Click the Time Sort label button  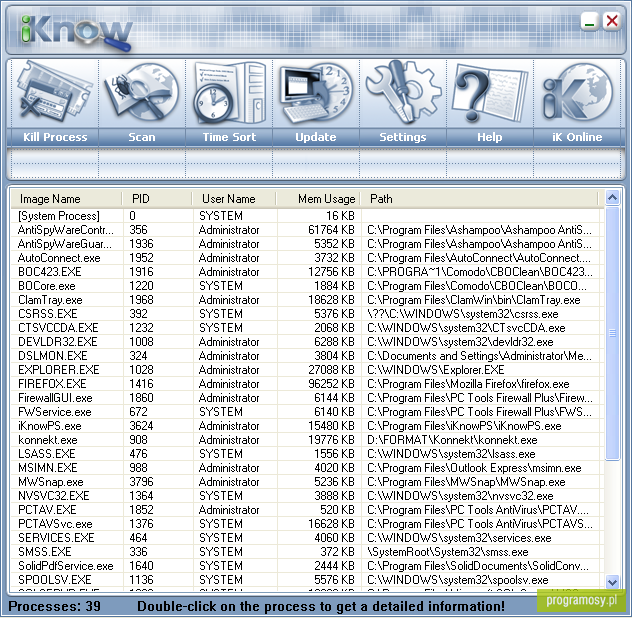pyautogui.click(x=229, y=137)
